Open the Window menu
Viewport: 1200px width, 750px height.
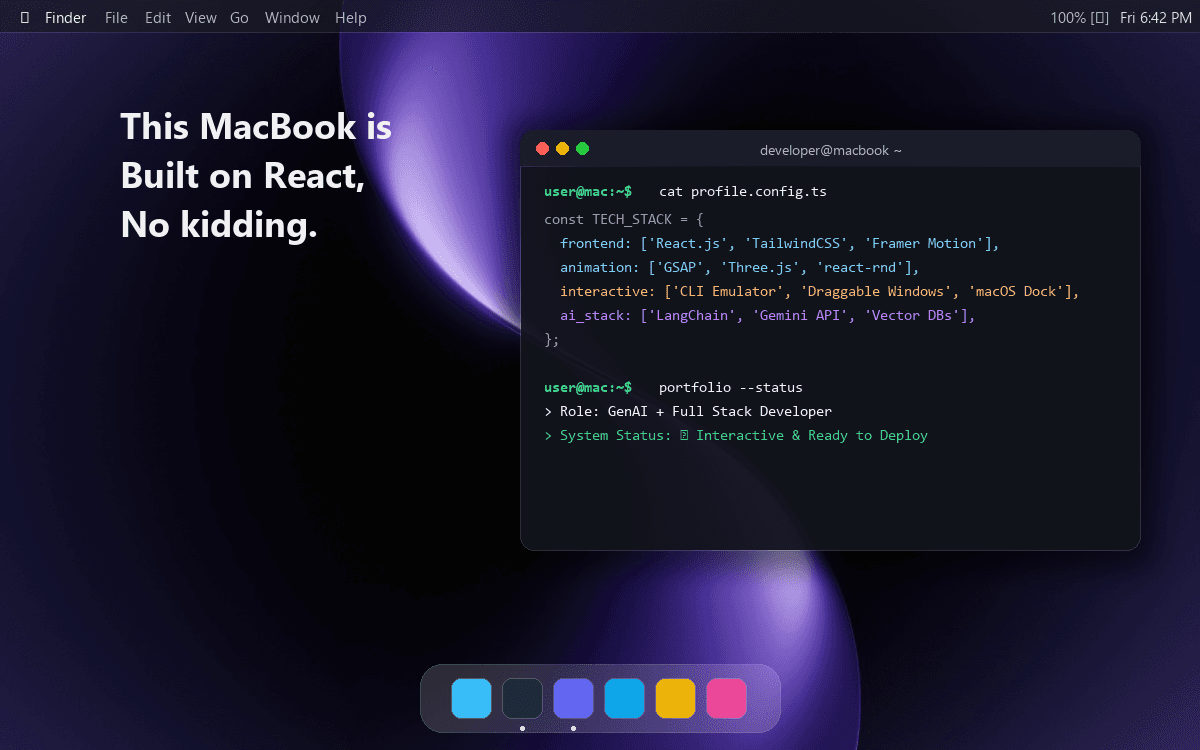tap(292, 18)
